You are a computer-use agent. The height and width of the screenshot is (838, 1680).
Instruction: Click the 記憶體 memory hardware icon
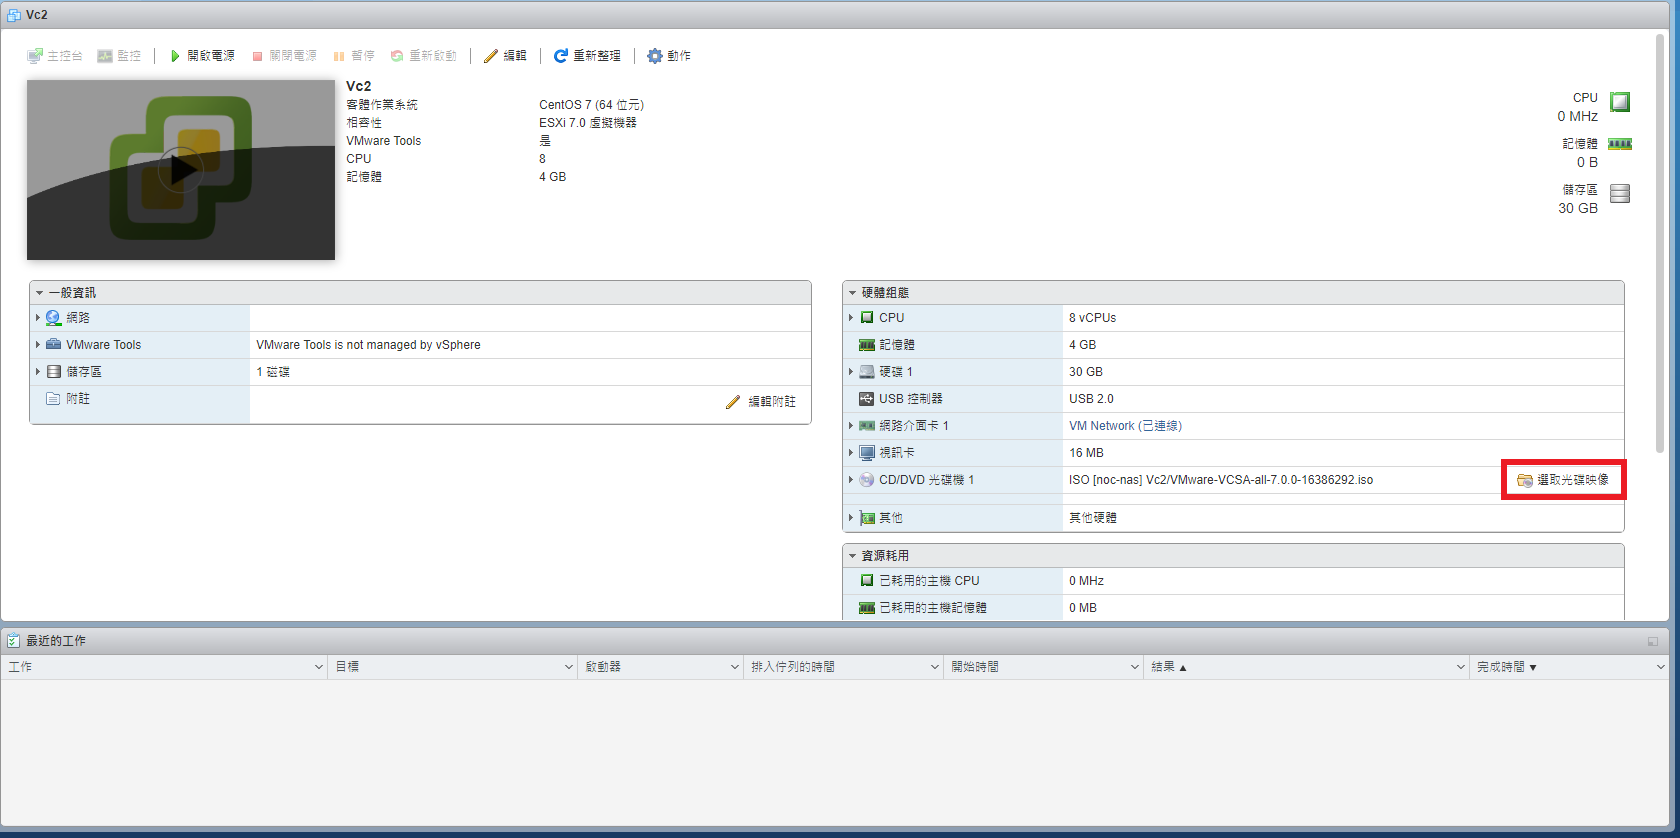point(867,345)
